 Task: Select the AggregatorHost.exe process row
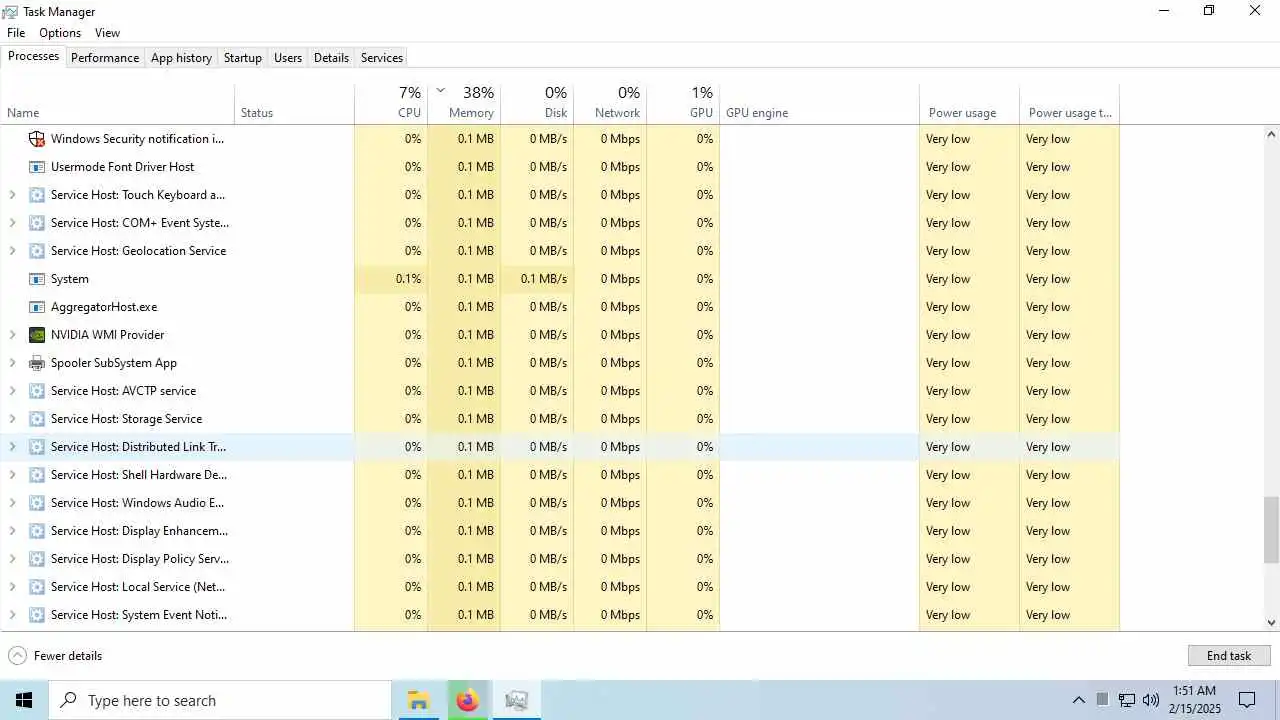[559, 307]
